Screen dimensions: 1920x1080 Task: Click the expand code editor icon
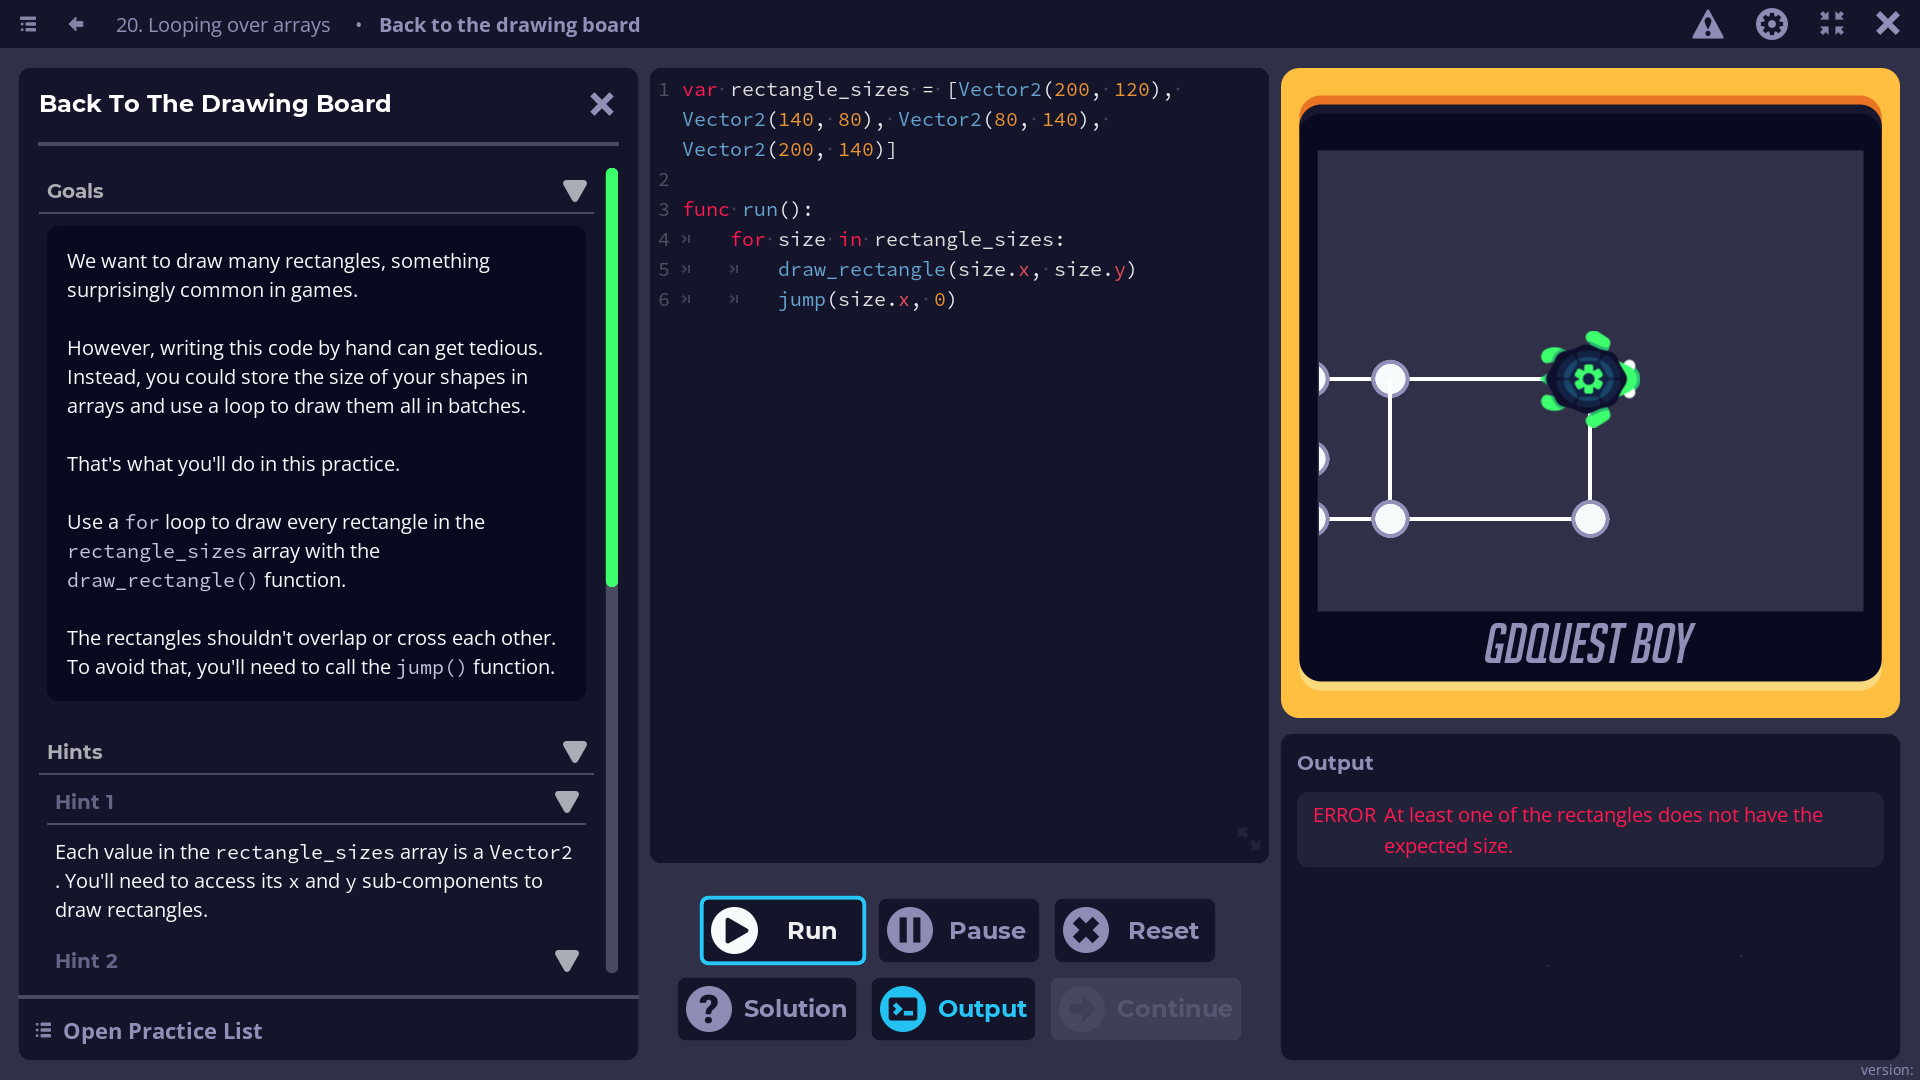point(1248,838)
